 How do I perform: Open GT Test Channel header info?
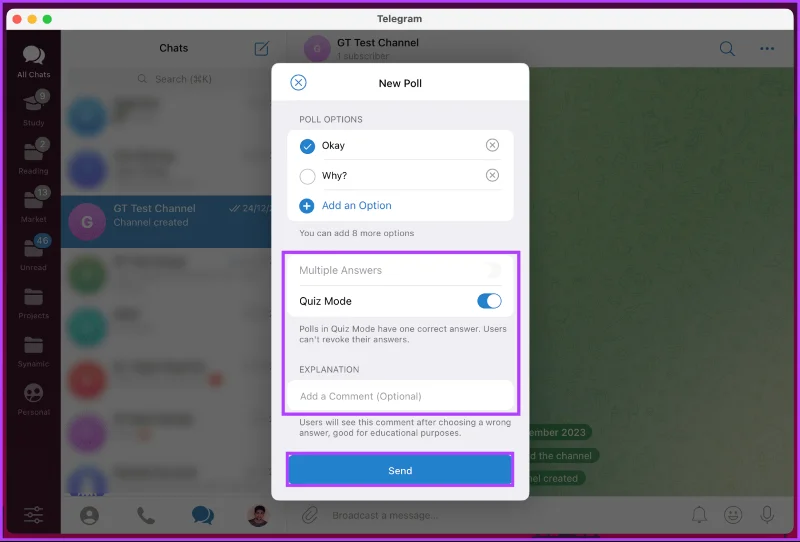[378, 48]
